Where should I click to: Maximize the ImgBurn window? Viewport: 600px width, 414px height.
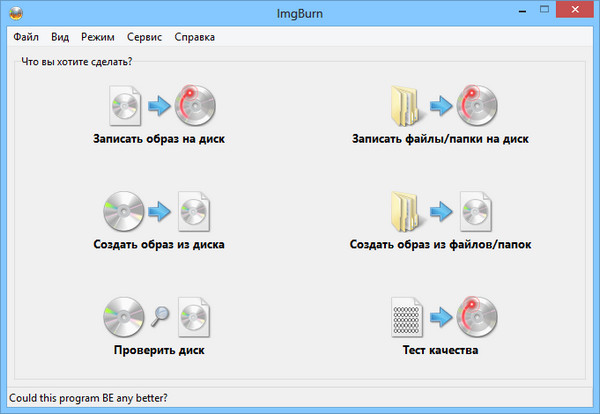coord(544,10)
